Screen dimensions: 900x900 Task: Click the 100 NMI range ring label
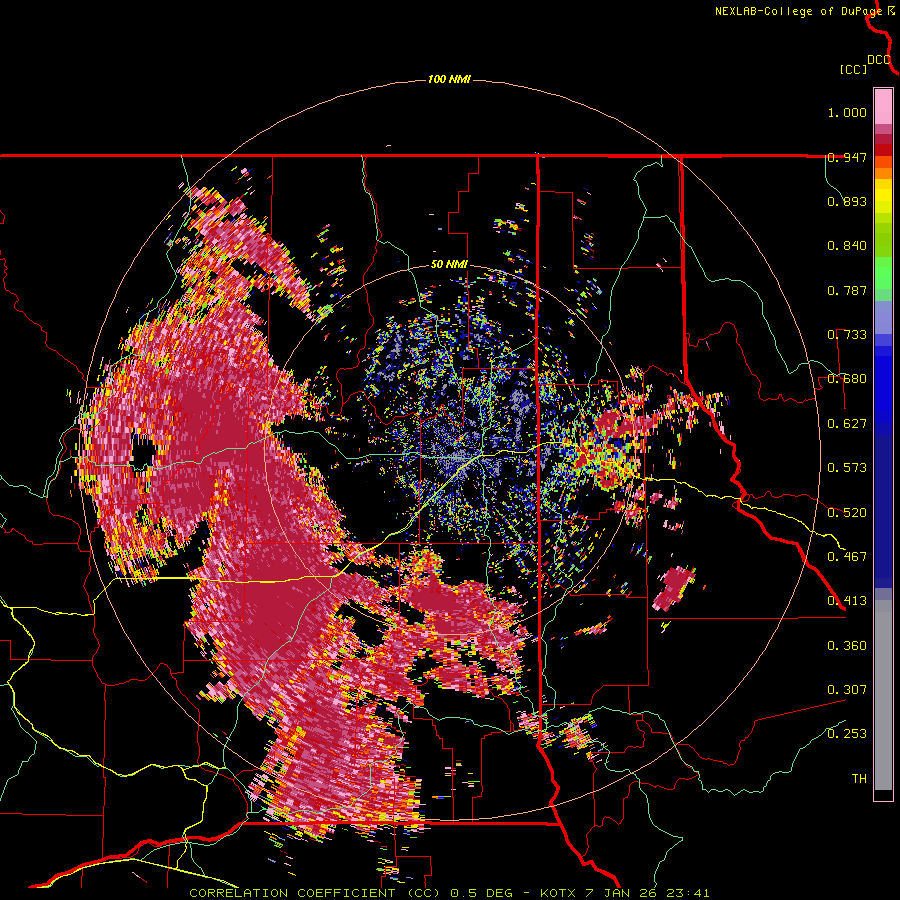(449, 79)
